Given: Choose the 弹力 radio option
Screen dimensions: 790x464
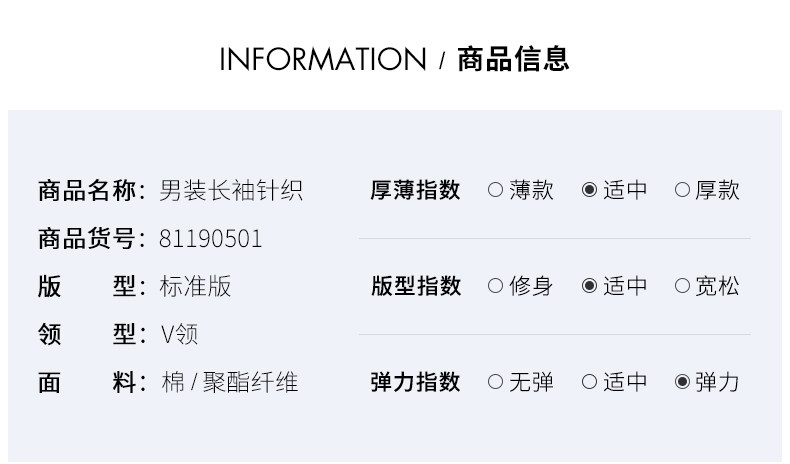Looking at the screenshot, I should [x=682, y=382].
